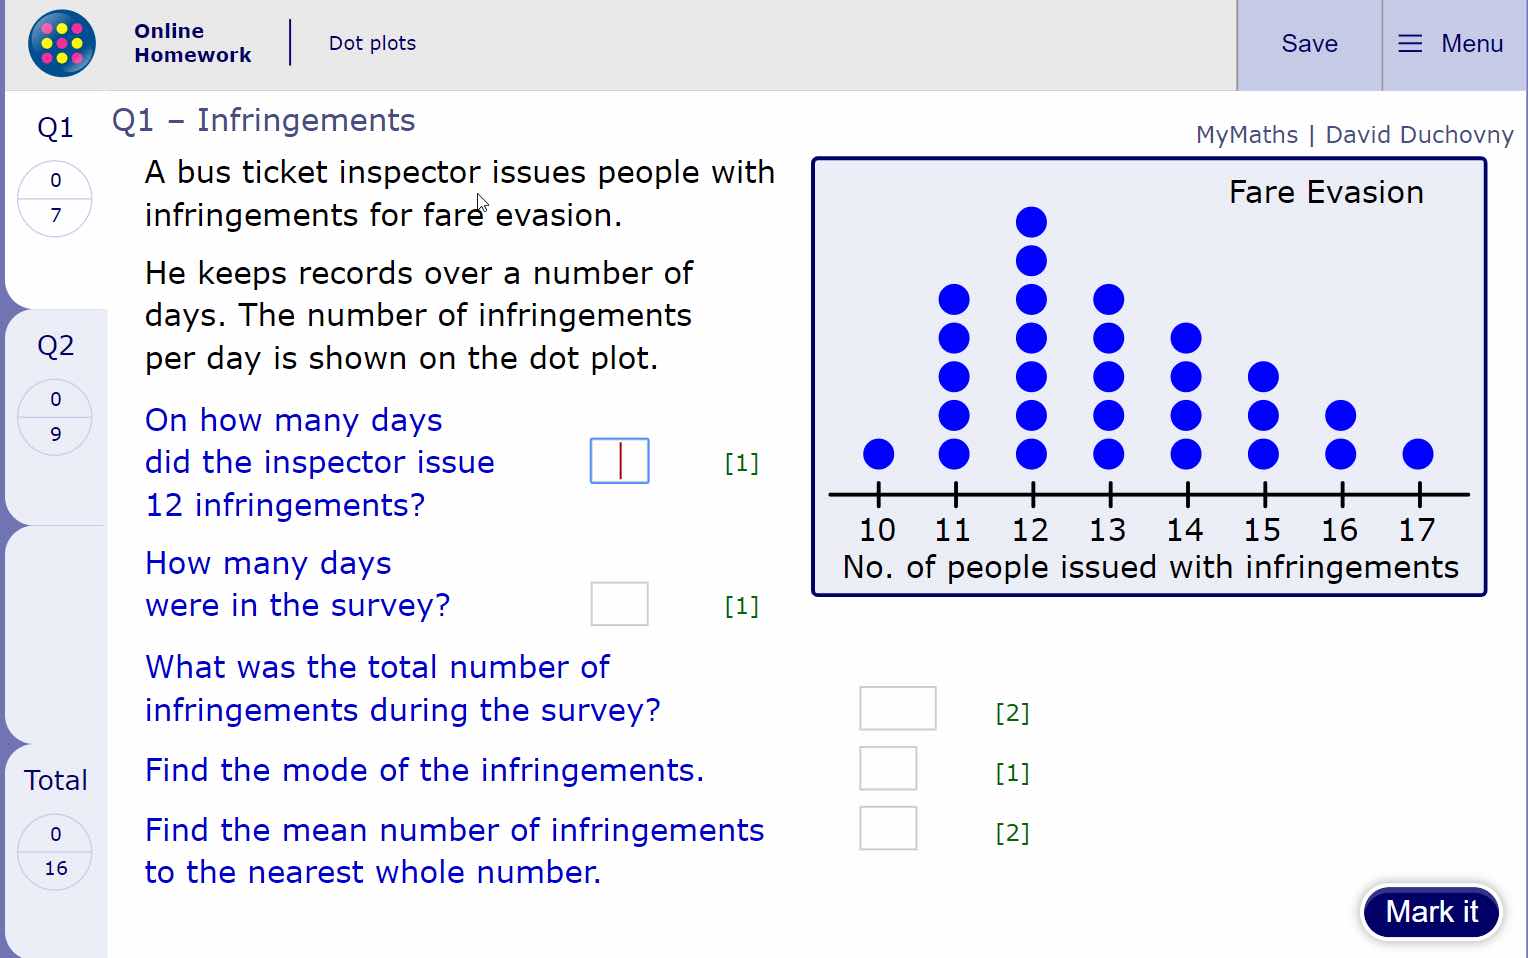Click the Q1 score circle showing 0/7
This screenshot has height=958, width=1528.
55,199
